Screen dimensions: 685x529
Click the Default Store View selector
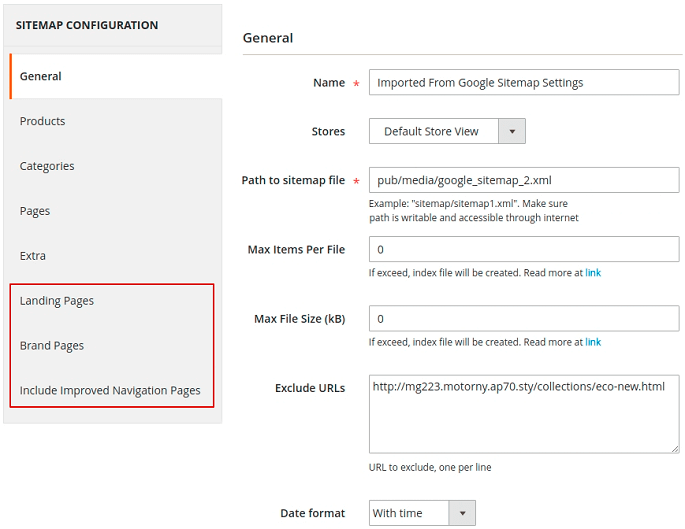click(432, 131)
